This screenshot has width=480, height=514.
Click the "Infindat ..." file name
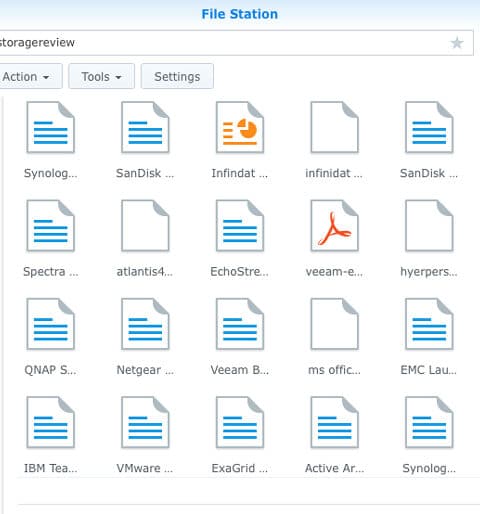[240, 173]
